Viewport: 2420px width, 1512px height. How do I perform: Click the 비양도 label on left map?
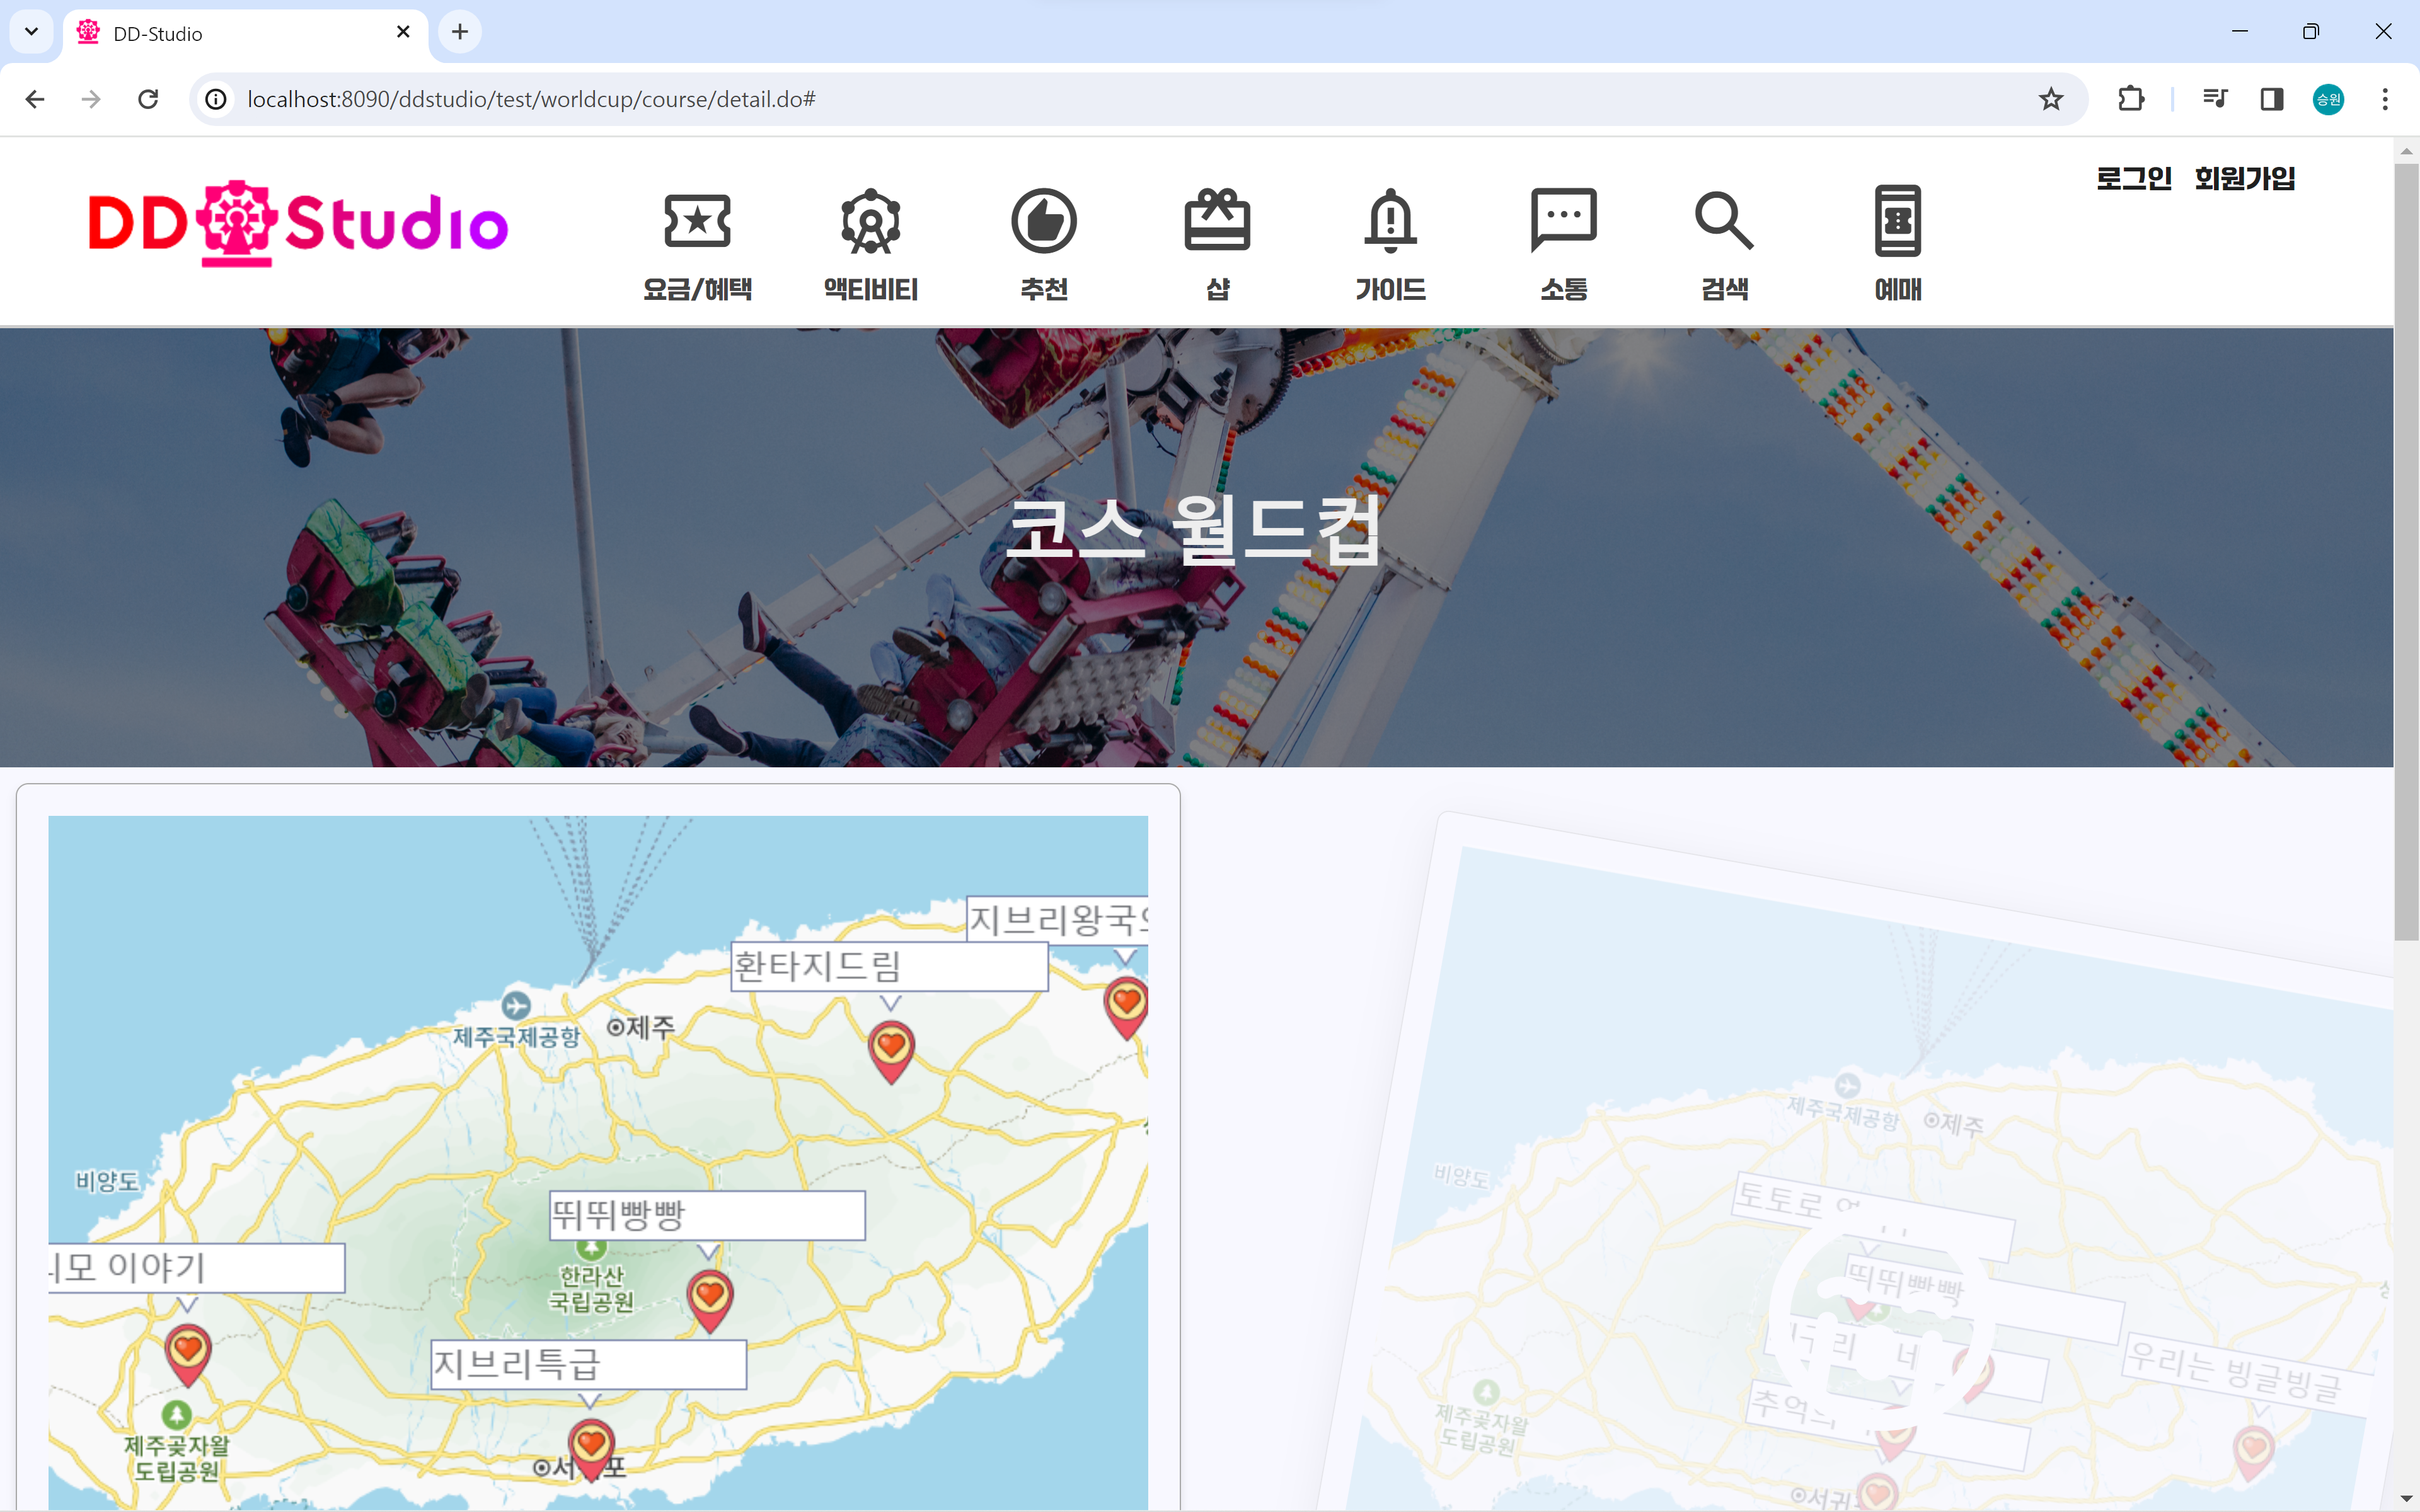pos(108,1181)
